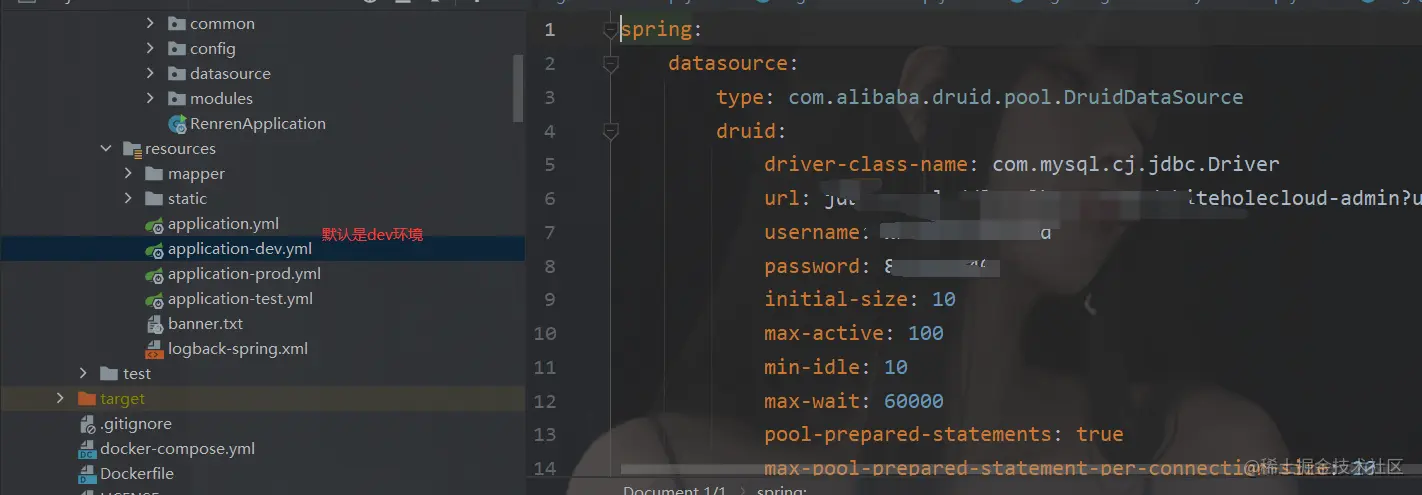The width and height of the screenshot is (1422, 495).
Task: Click the static folder icon
Action: (x=154, y=198)
